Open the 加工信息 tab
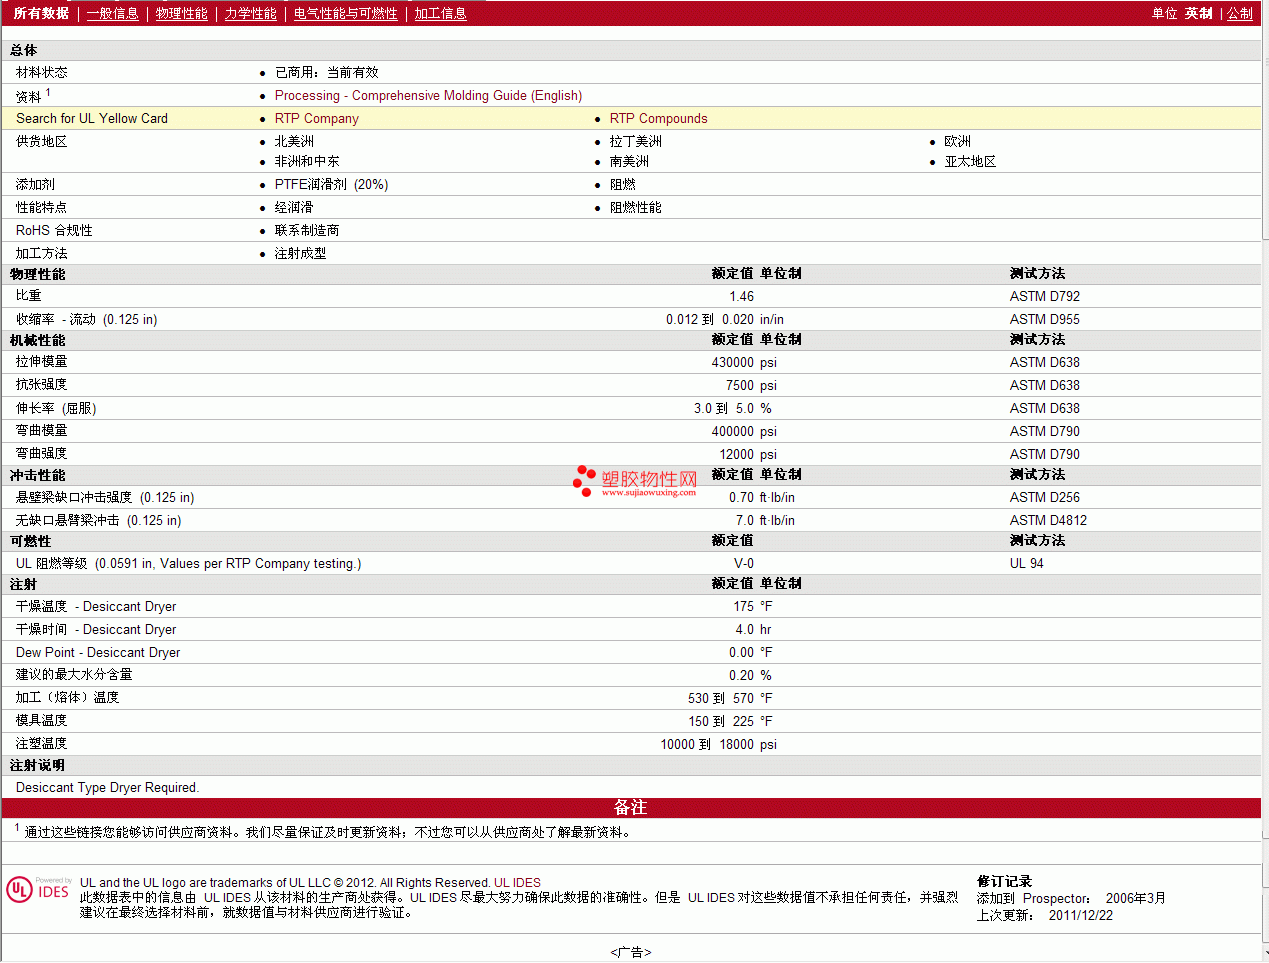The width and height of the screenshot is (1269, 963). click(x=440, y=13)
